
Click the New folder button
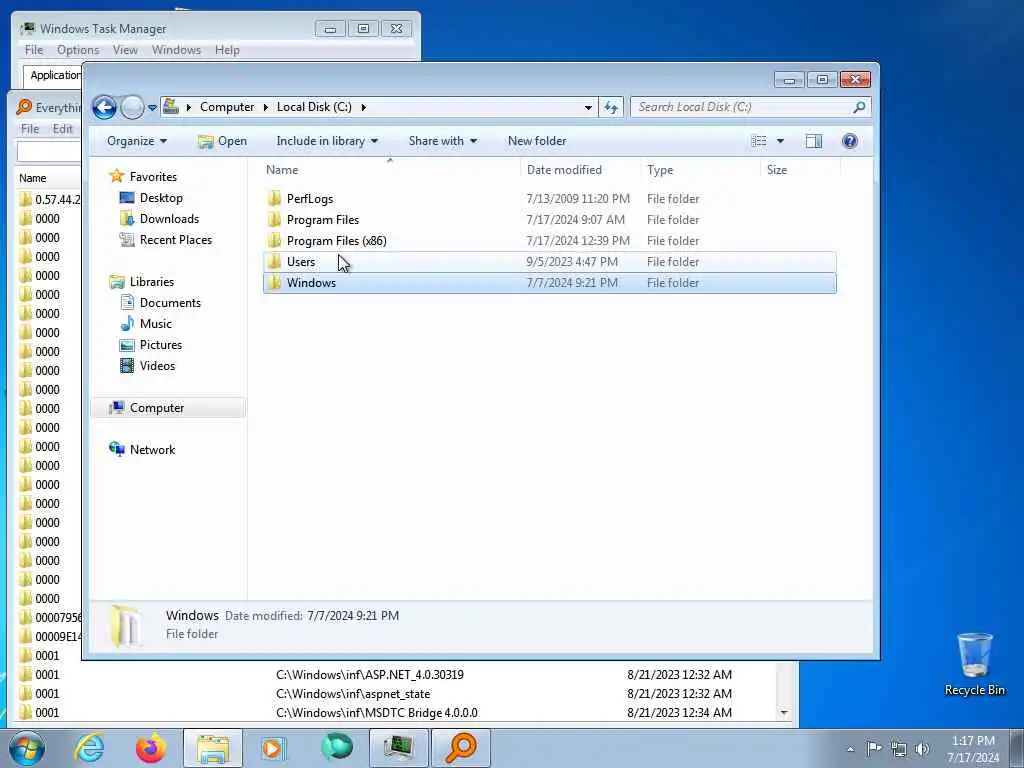pyautogui.click(x=537, y=141)
